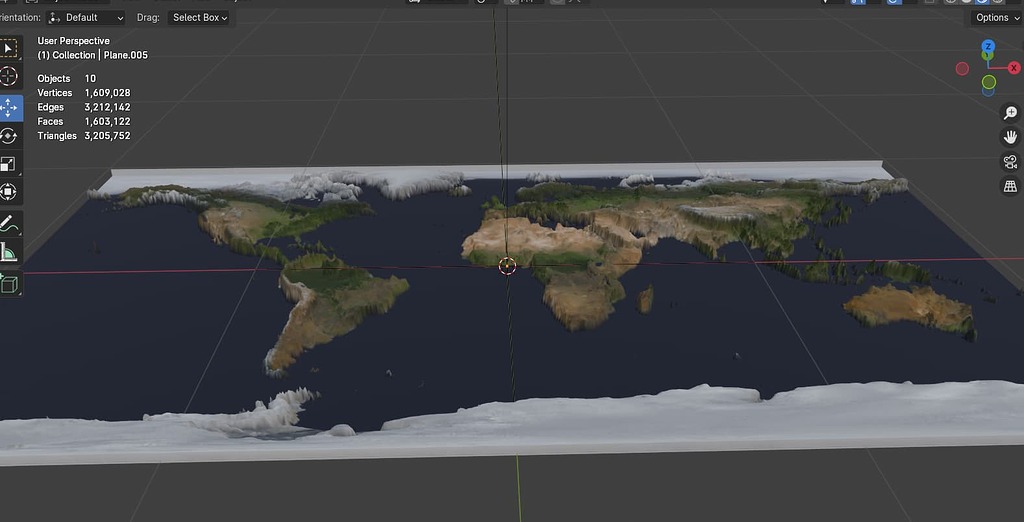This screenshot has height=522, width=1024.
Task: Click the 'Objects 10' statistic
Action: pyautogui.click(x=67, y=78)
